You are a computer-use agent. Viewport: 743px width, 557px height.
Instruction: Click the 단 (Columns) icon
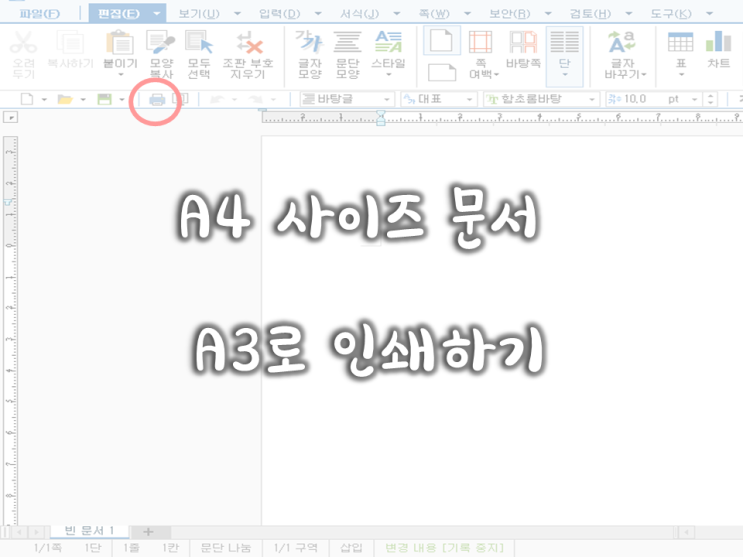tap(564, 42)
